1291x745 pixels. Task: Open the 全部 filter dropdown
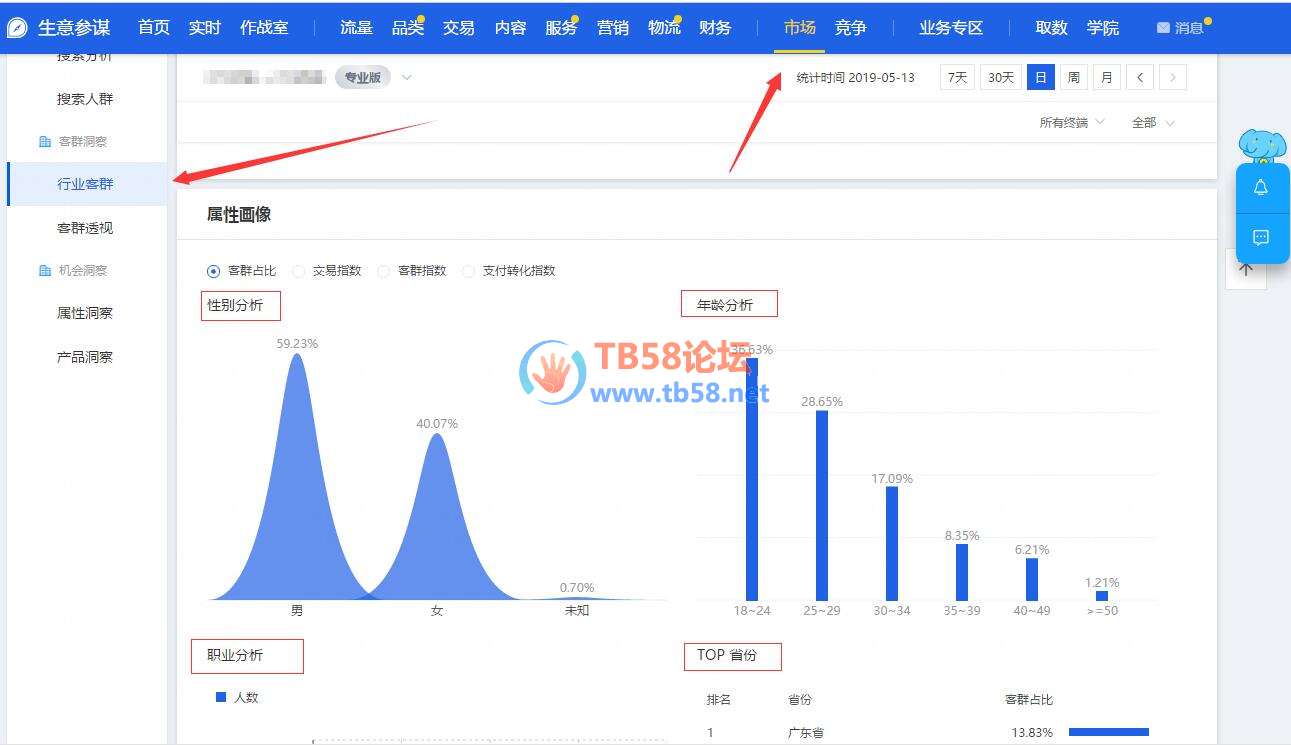(x=1153, y=123)
